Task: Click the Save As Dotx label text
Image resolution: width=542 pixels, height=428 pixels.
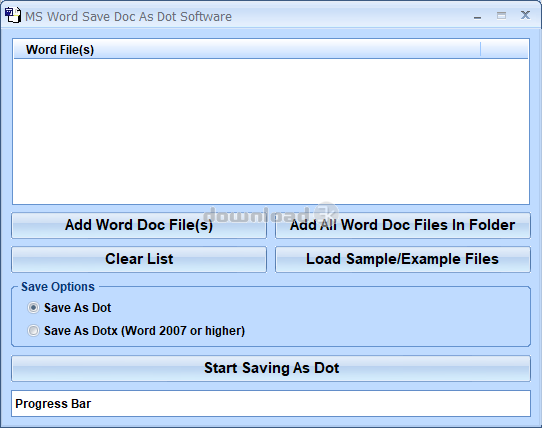Action: coord(144,331)
